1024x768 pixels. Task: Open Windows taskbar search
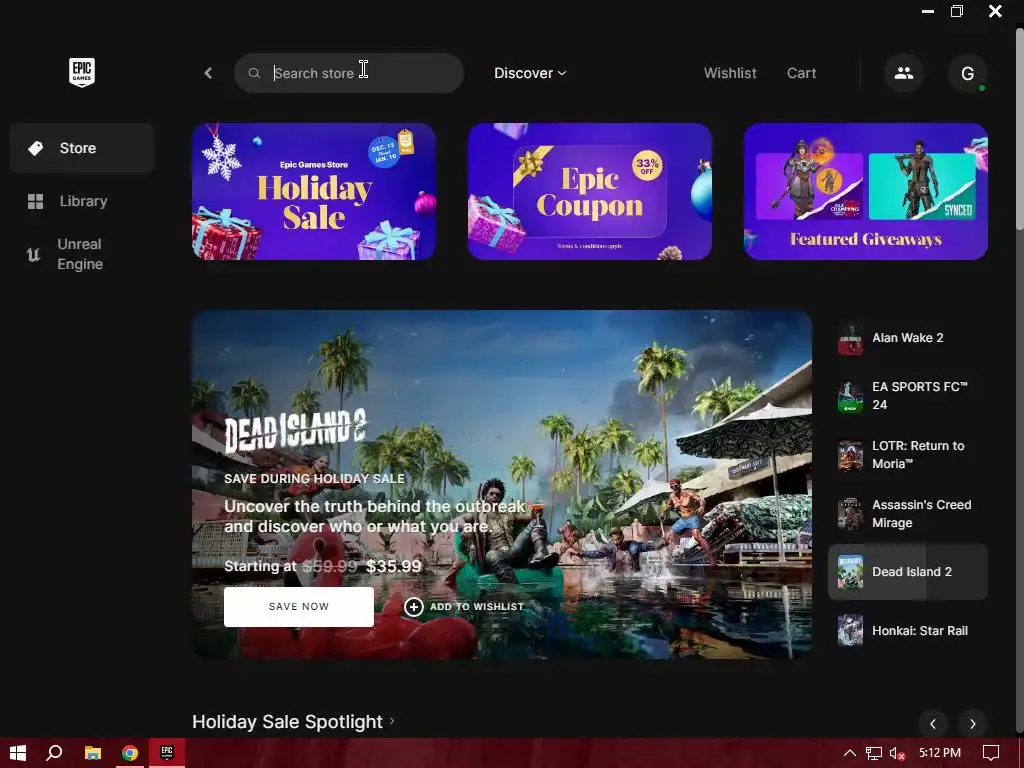pyautogui.click(x=54, y=753)
